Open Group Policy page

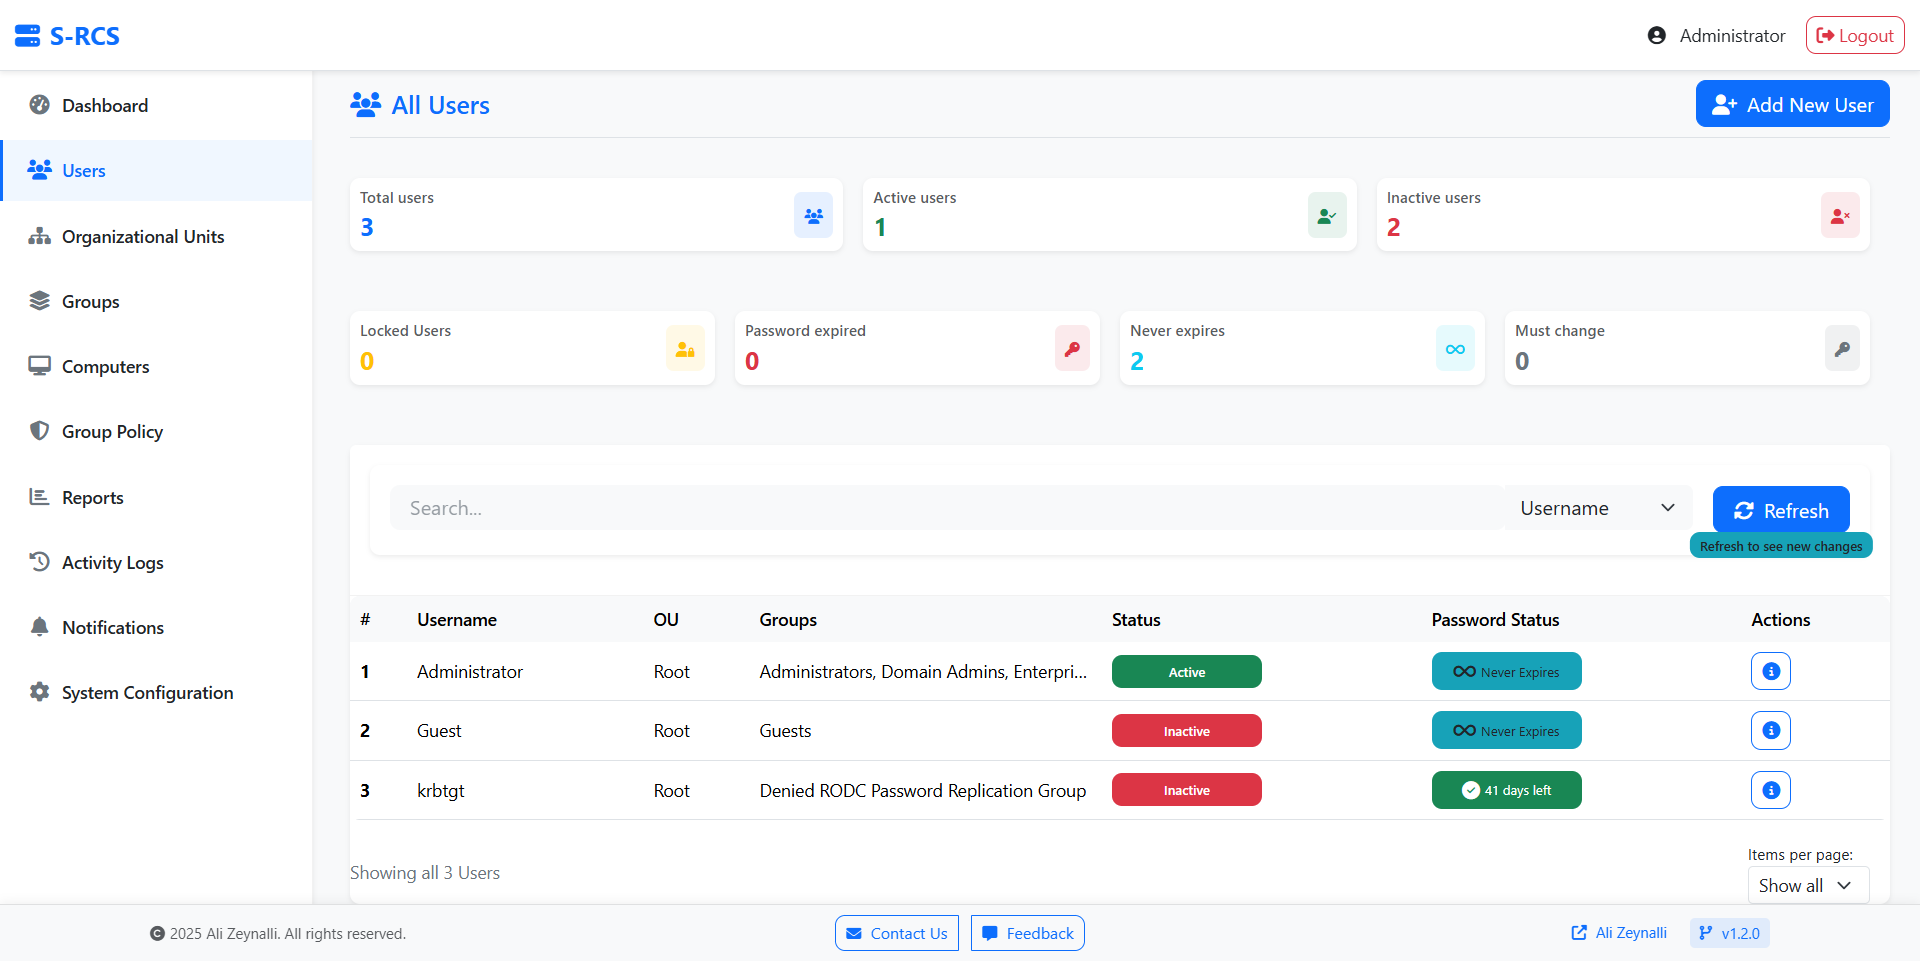[x=156, y=431]
